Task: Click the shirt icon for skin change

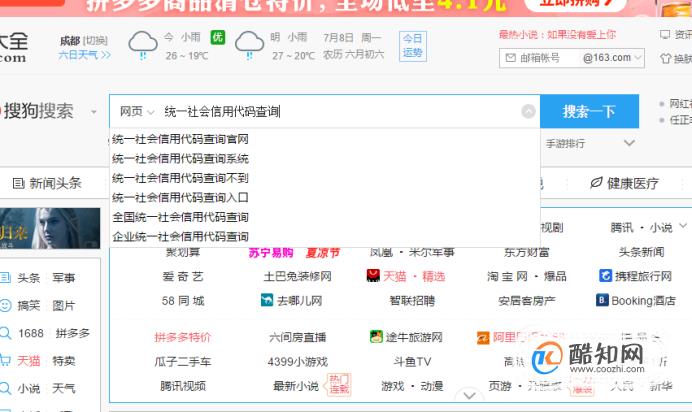Action: coord(666,58)
